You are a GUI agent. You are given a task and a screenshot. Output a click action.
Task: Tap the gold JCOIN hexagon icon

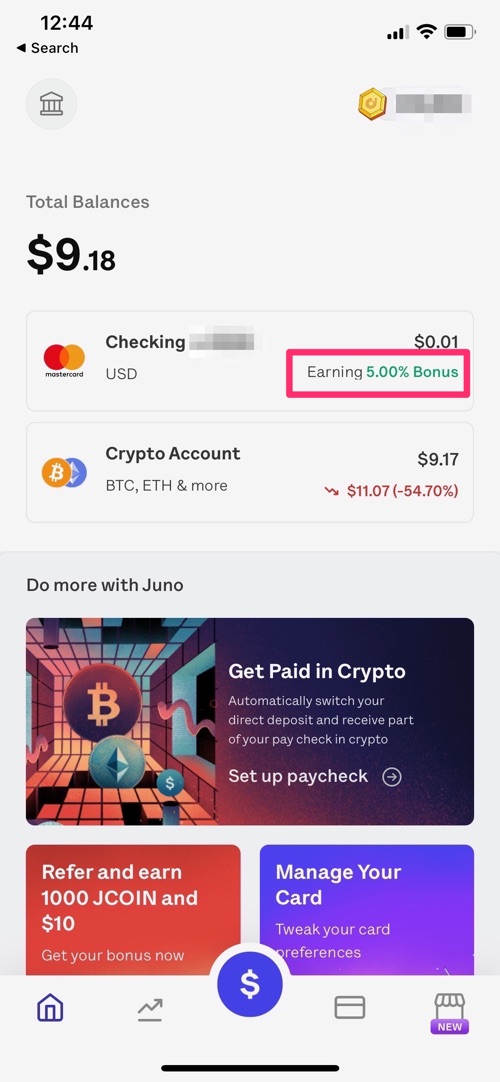[372, 104]
